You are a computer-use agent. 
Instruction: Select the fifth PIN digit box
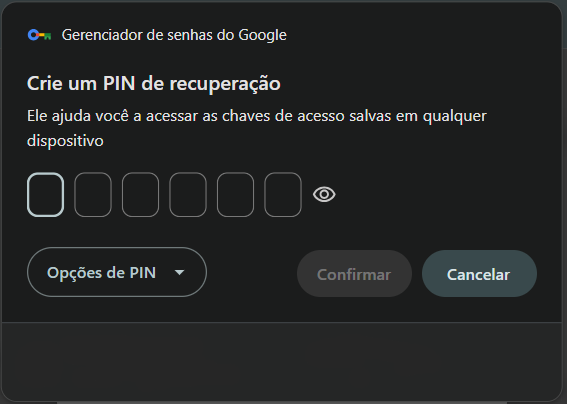pyautogui.click(x=235, y=195)
